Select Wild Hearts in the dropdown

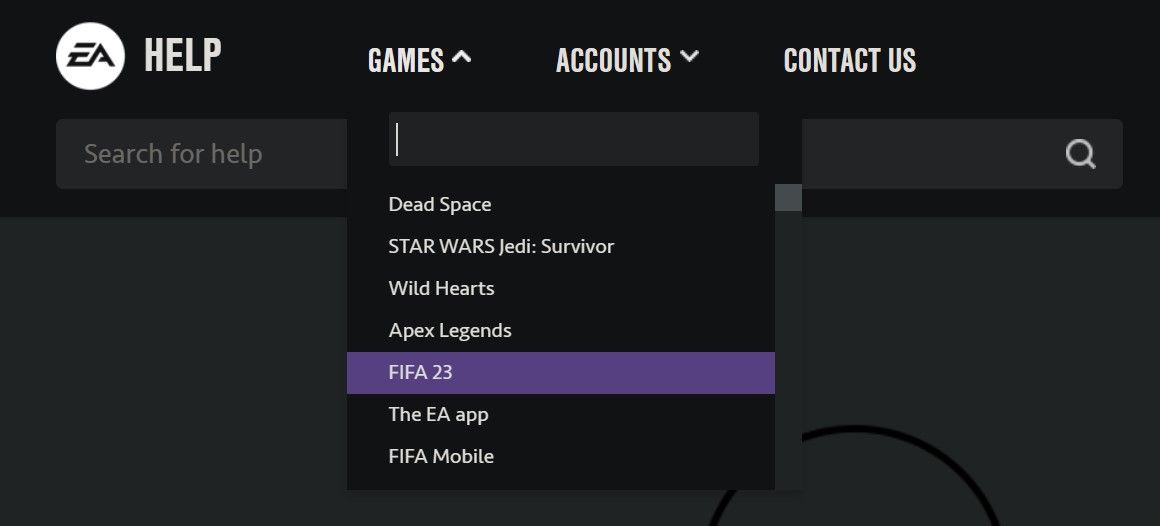point(441,289)
